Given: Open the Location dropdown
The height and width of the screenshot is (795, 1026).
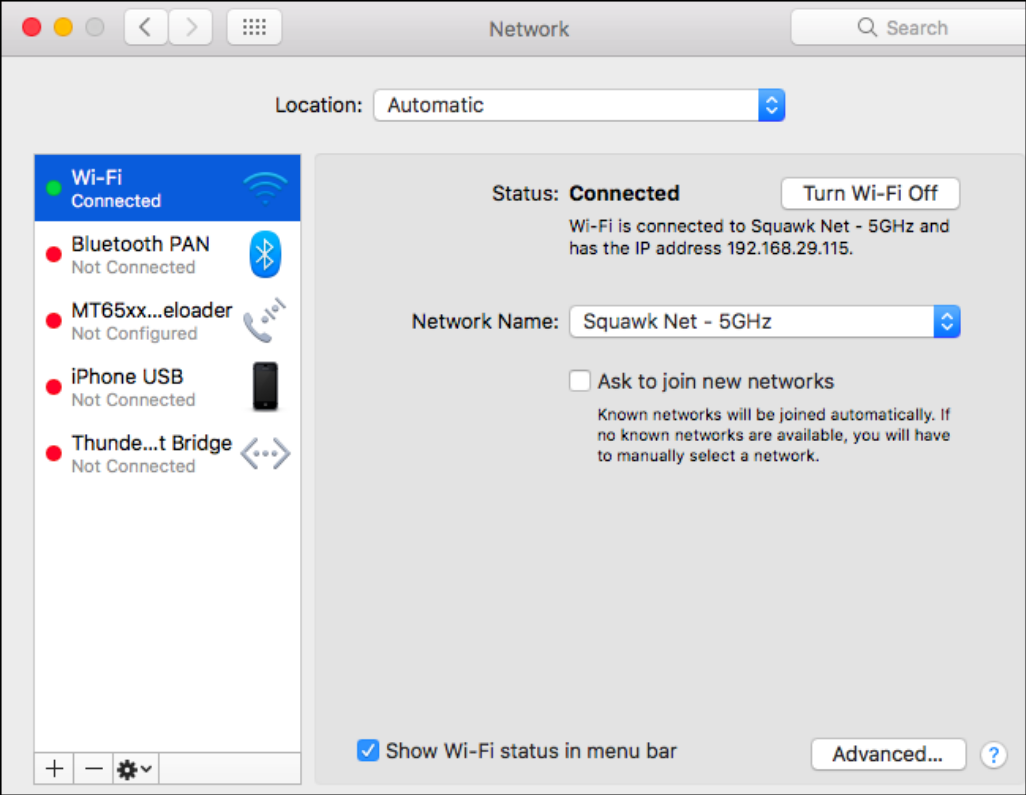Looking at the screenshot, I should click(x=579, y=105).
